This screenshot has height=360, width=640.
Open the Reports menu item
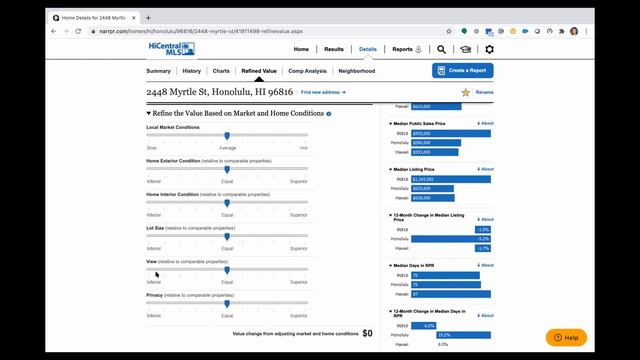click(402, 49)
